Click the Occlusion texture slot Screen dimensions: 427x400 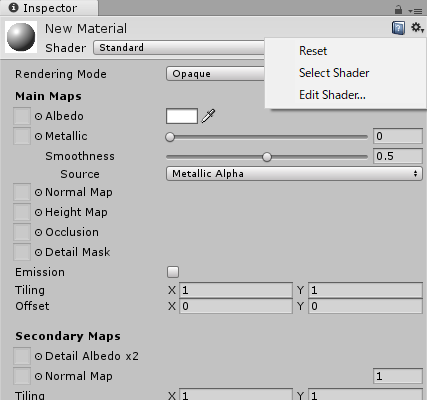tap(22, 232)
